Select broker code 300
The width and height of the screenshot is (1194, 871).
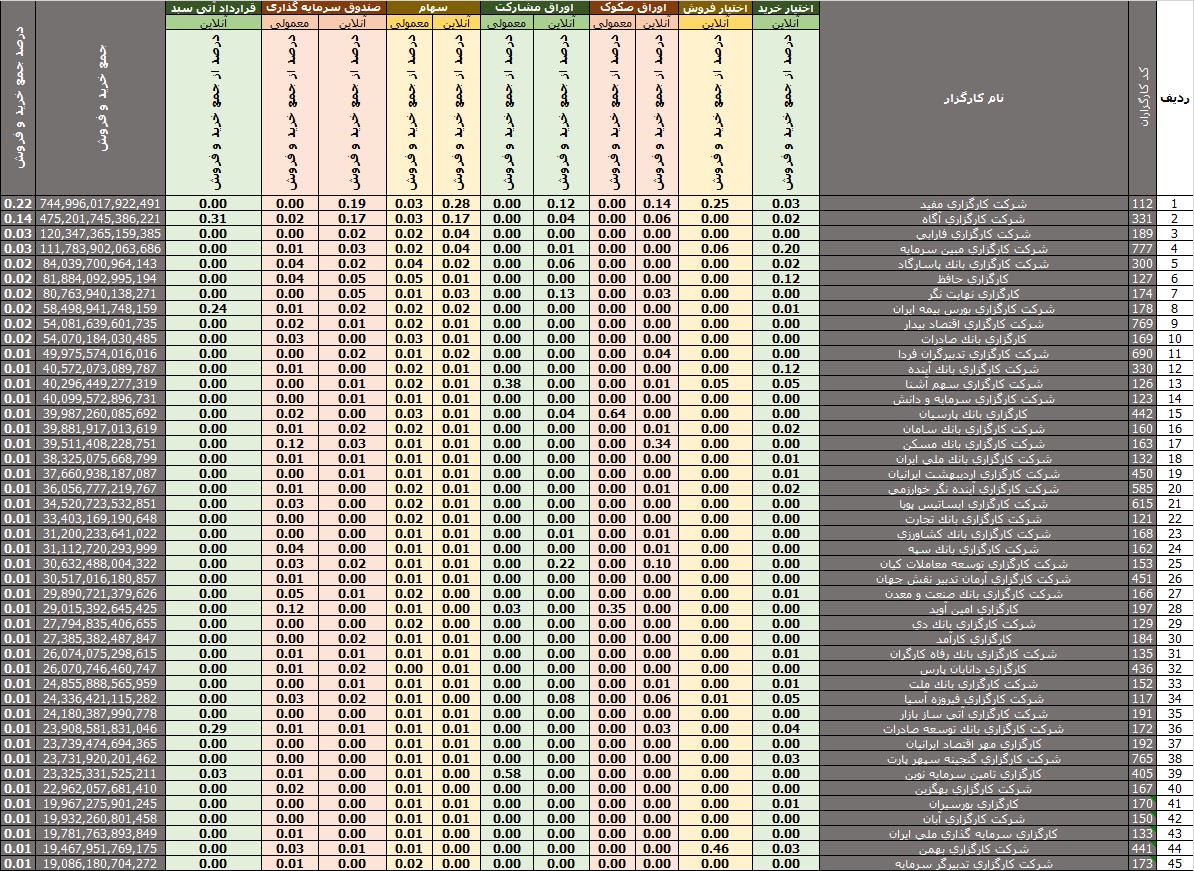tap(1142, 264)
